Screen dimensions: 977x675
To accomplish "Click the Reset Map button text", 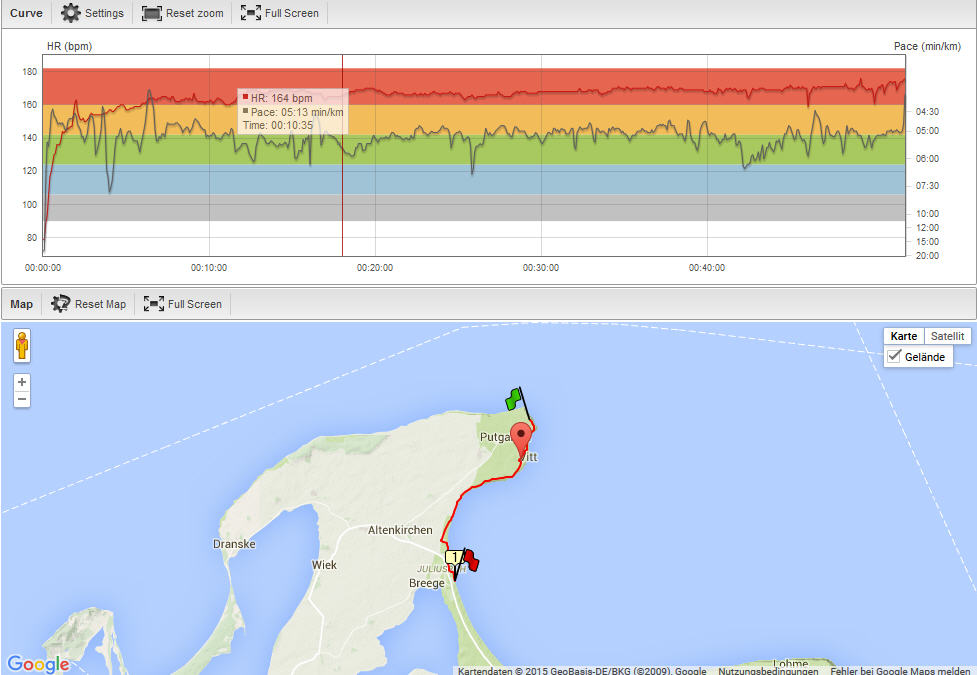I will click(100, 304).
